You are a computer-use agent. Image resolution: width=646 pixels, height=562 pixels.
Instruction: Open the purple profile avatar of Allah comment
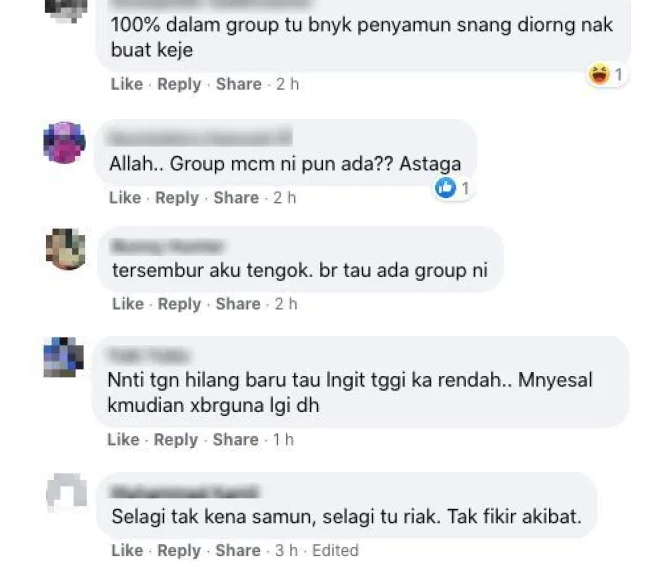(x=65, y=143)
